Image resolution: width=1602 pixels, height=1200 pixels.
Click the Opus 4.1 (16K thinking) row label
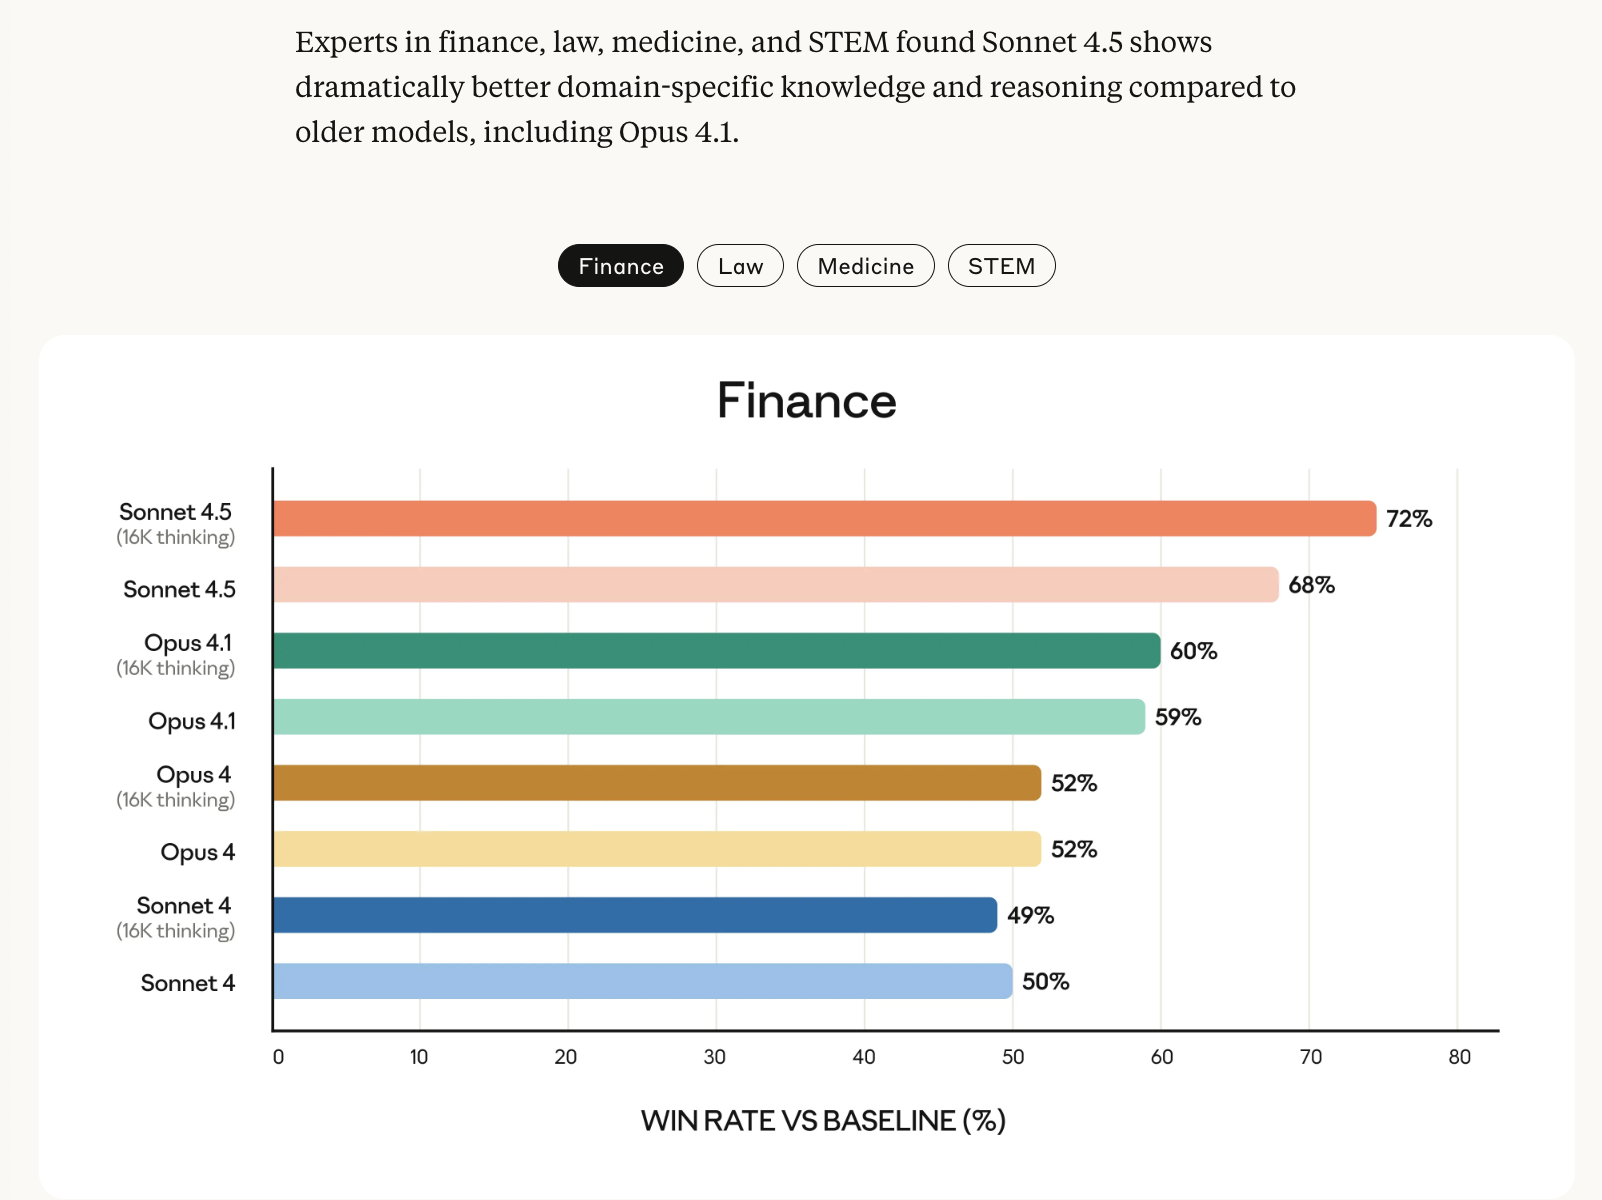pos(178,654)
